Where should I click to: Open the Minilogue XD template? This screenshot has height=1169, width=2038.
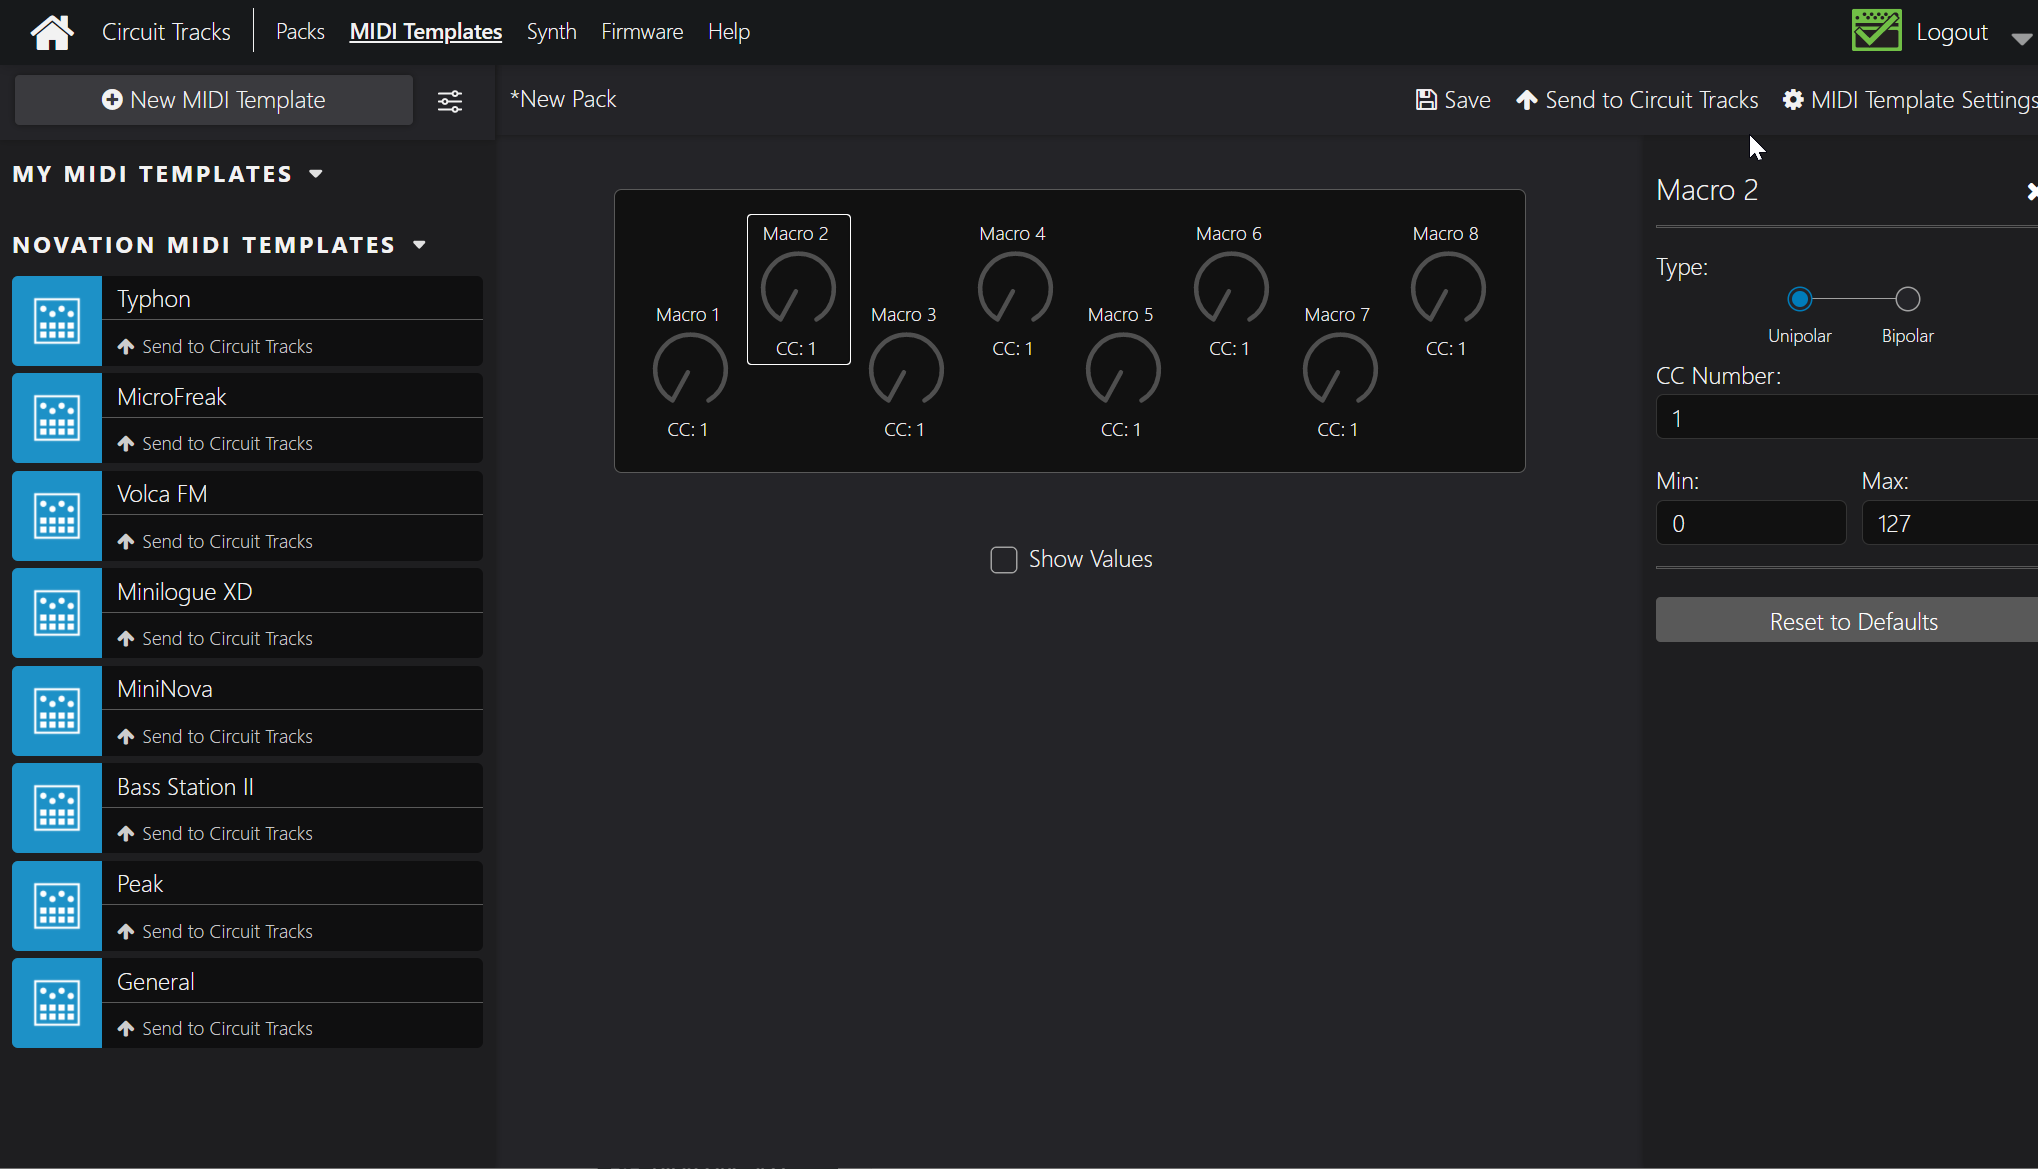click(184, 592)
